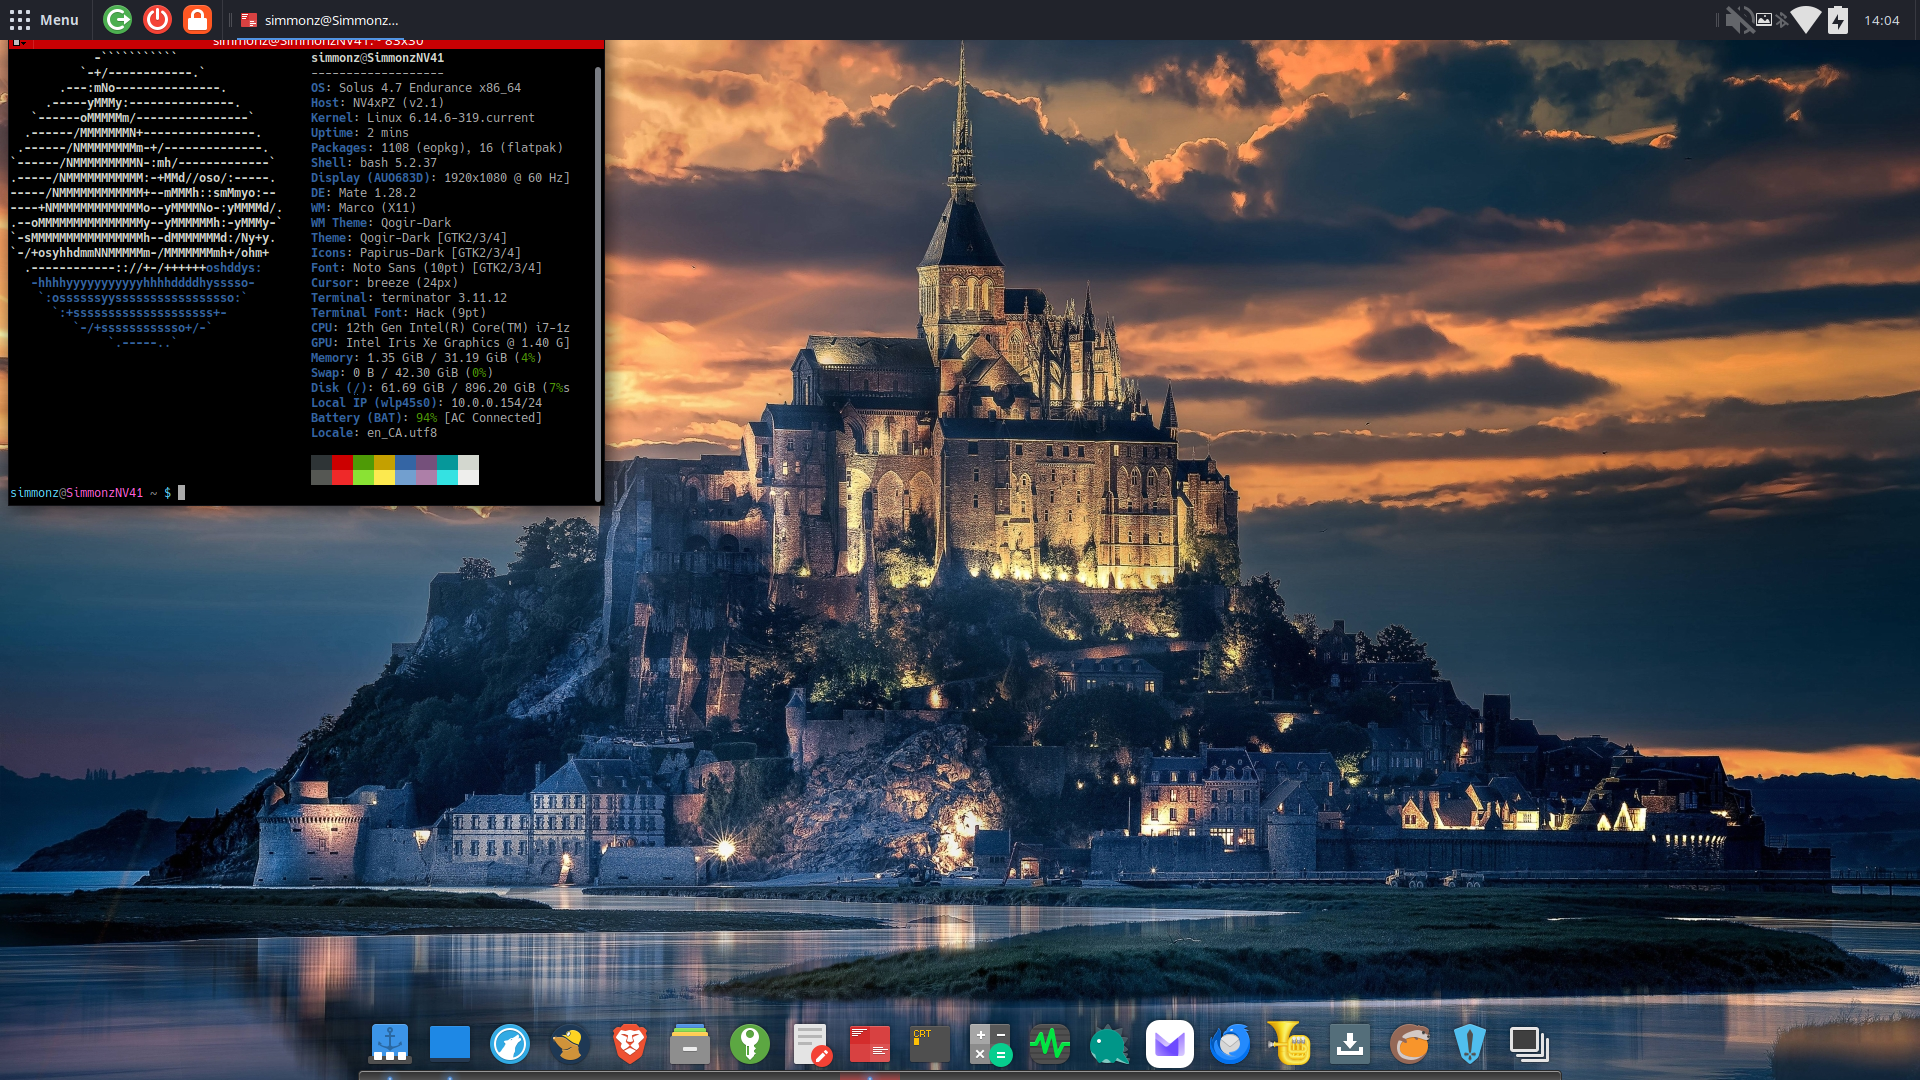Launch the CRT retro terminal dock icon

tap(930, 1044)
